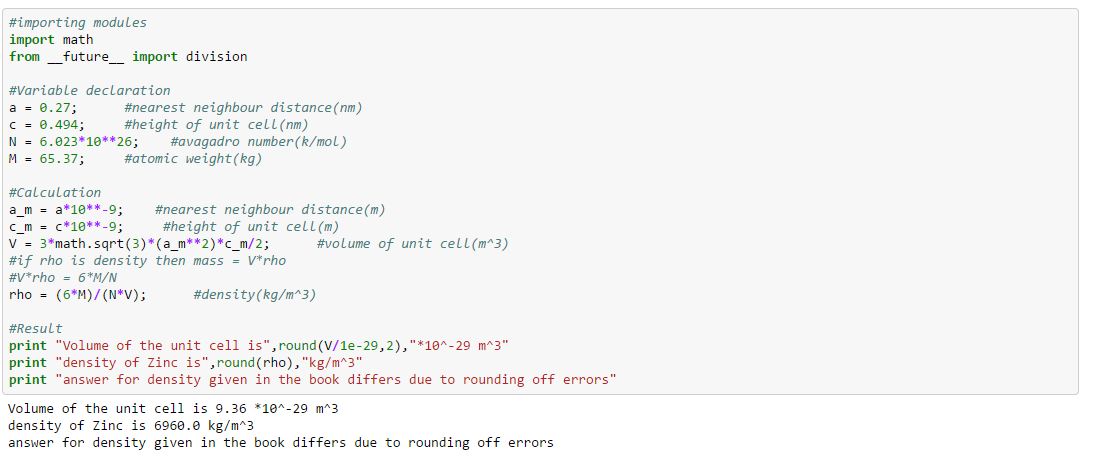Click the 'import math' code line
The image size is (1093, 464).
coord(51,40)
